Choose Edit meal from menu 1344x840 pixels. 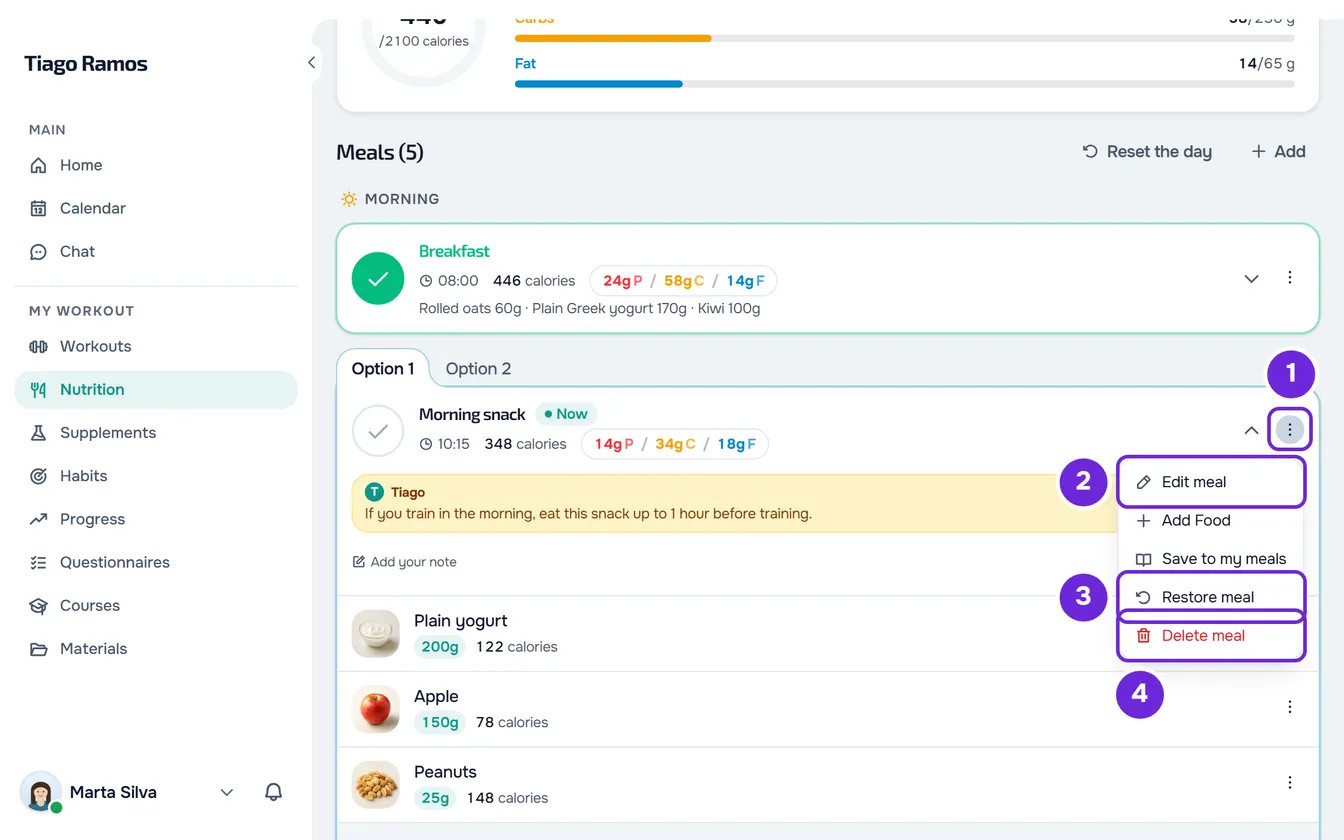[x=1211, y=482]
